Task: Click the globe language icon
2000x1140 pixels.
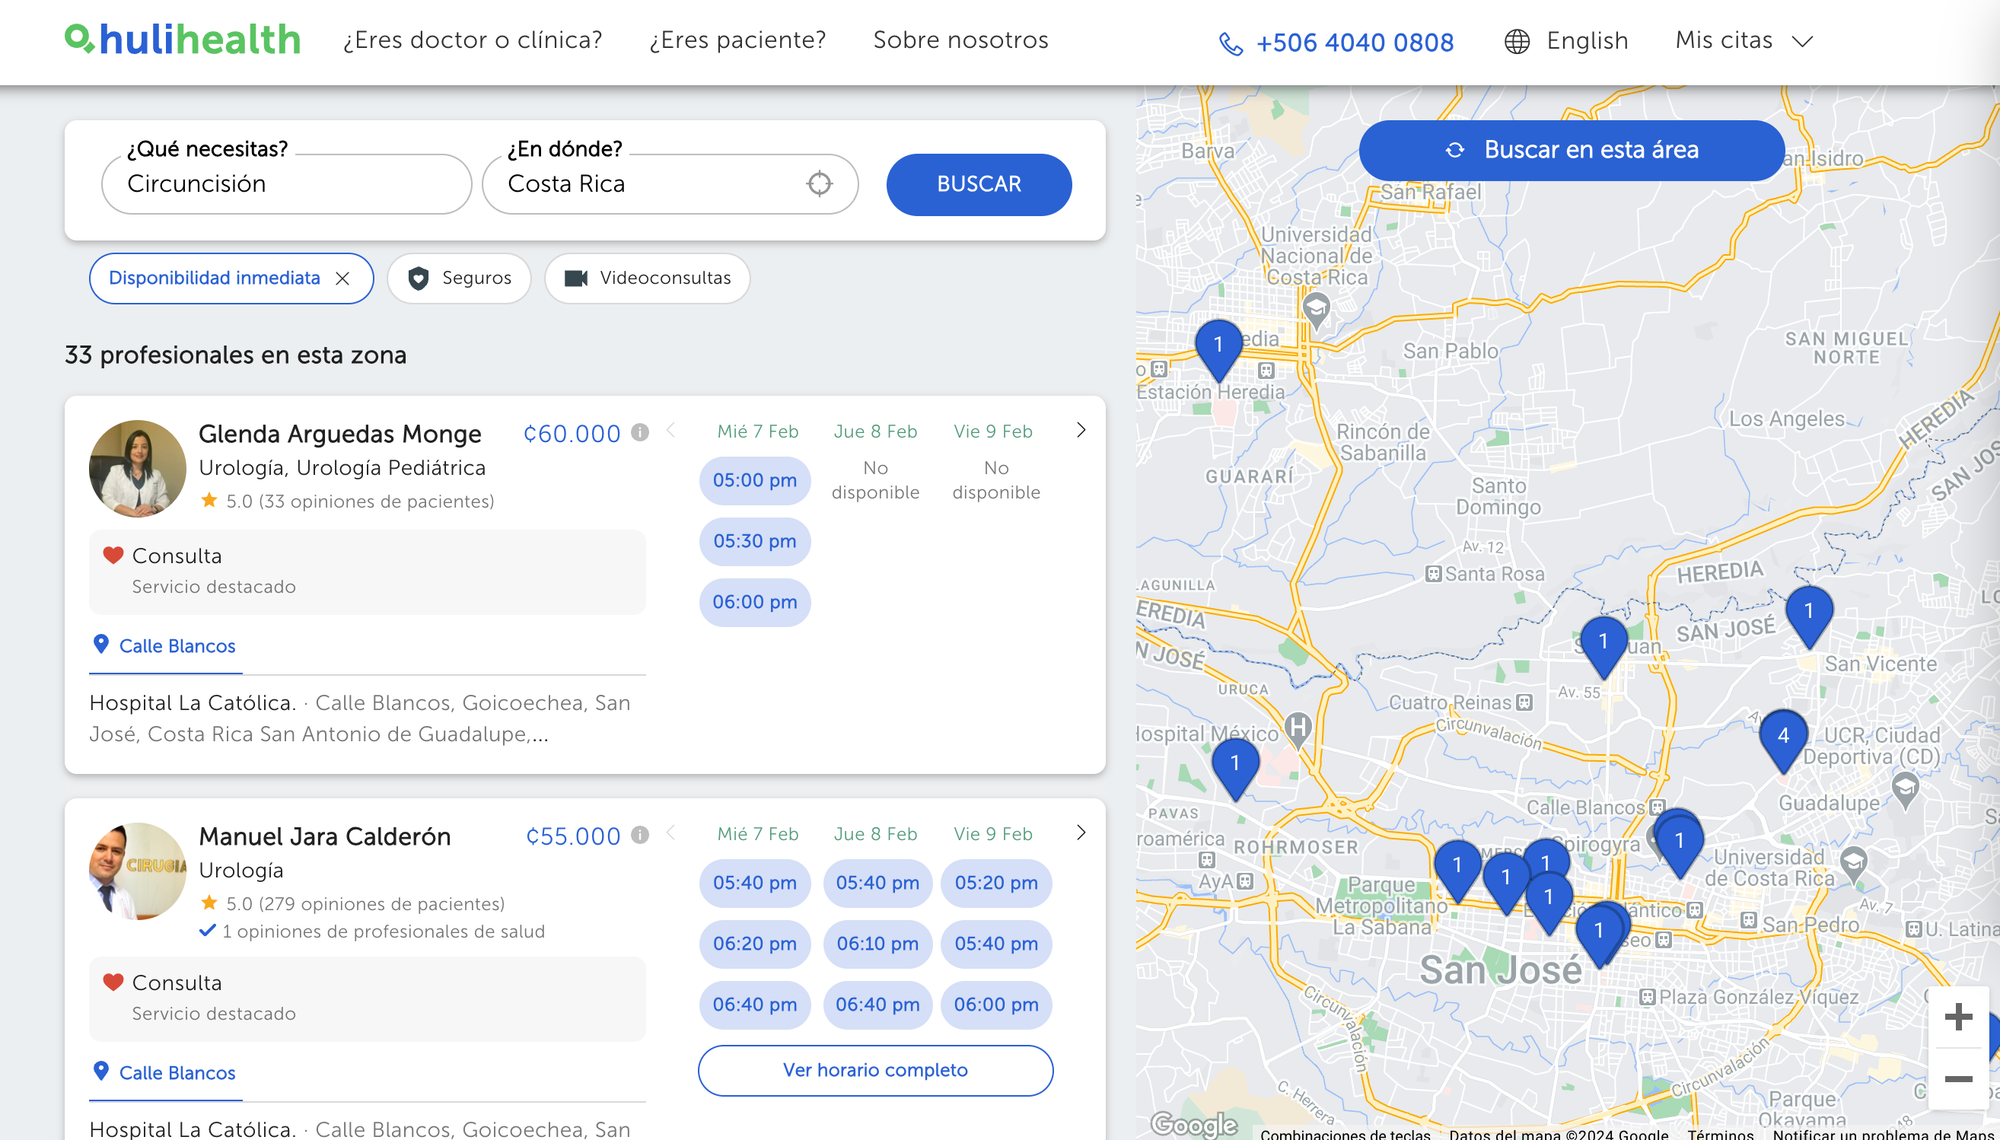Action: pos(1517,41)
